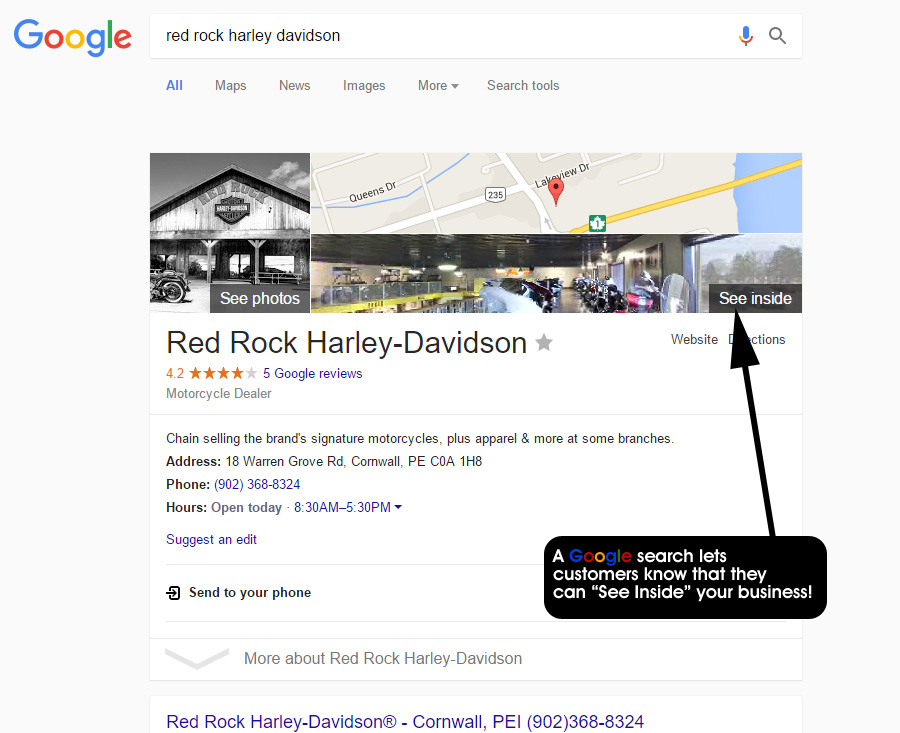Click the search query input field
Screen dimensions: 900x733
point(442,36)
